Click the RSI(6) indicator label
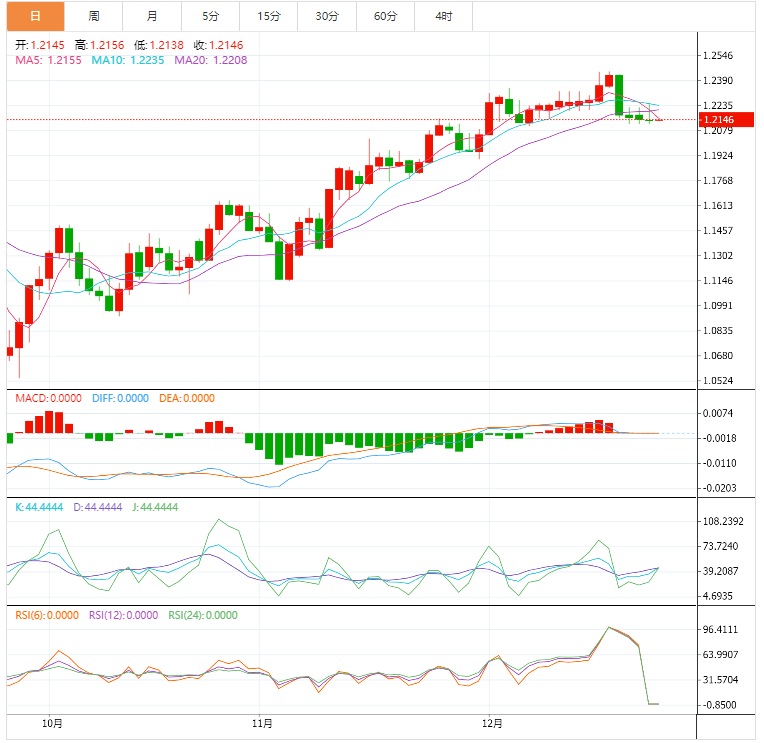 coord(46,616)
